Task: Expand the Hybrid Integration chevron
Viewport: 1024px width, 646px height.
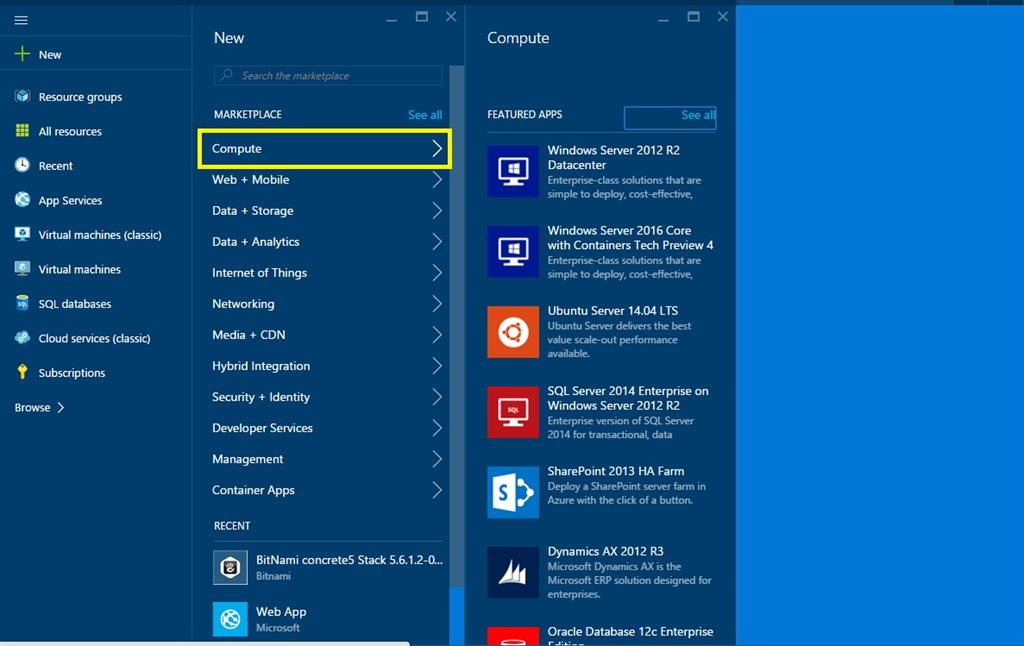Action: pos(437,366)
